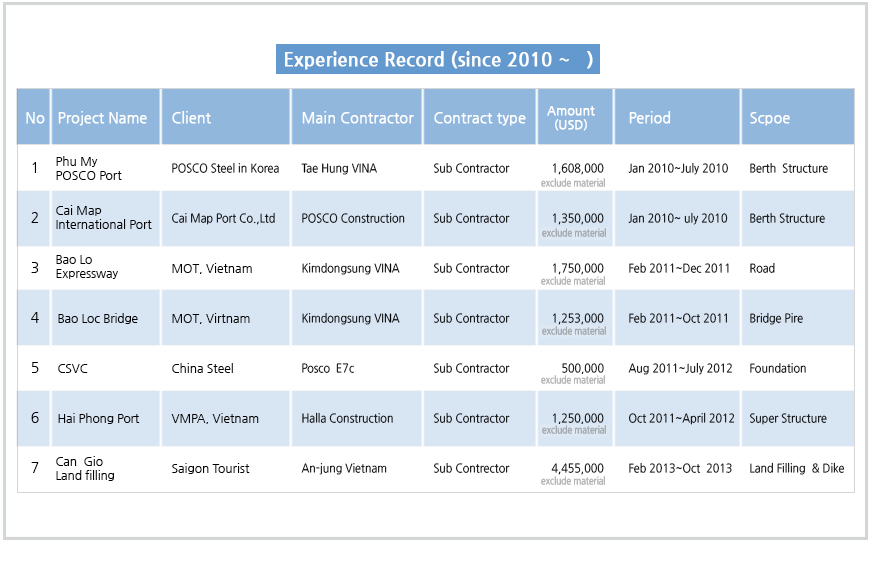871x569 pixels.
Task: Click the Halla Construction contractor cell
Action: [x=357, y=418]
